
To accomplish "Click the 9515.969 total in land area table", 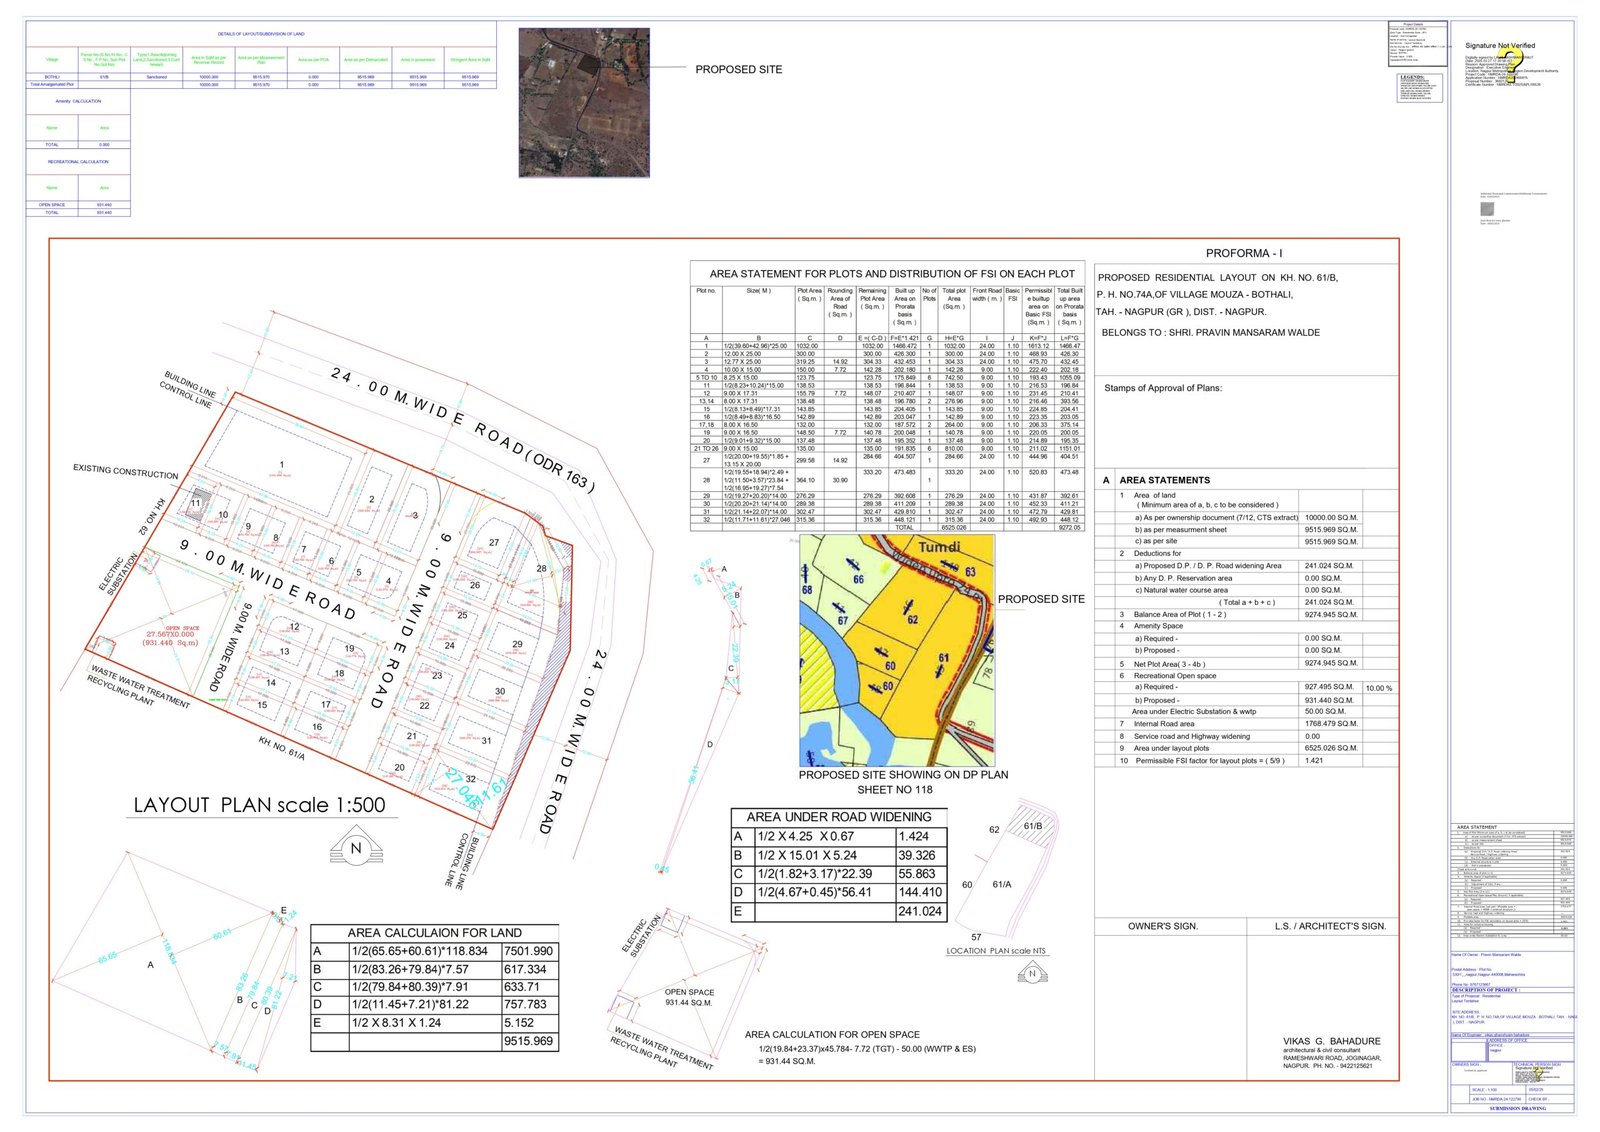I will click(x=529, y=1041).
